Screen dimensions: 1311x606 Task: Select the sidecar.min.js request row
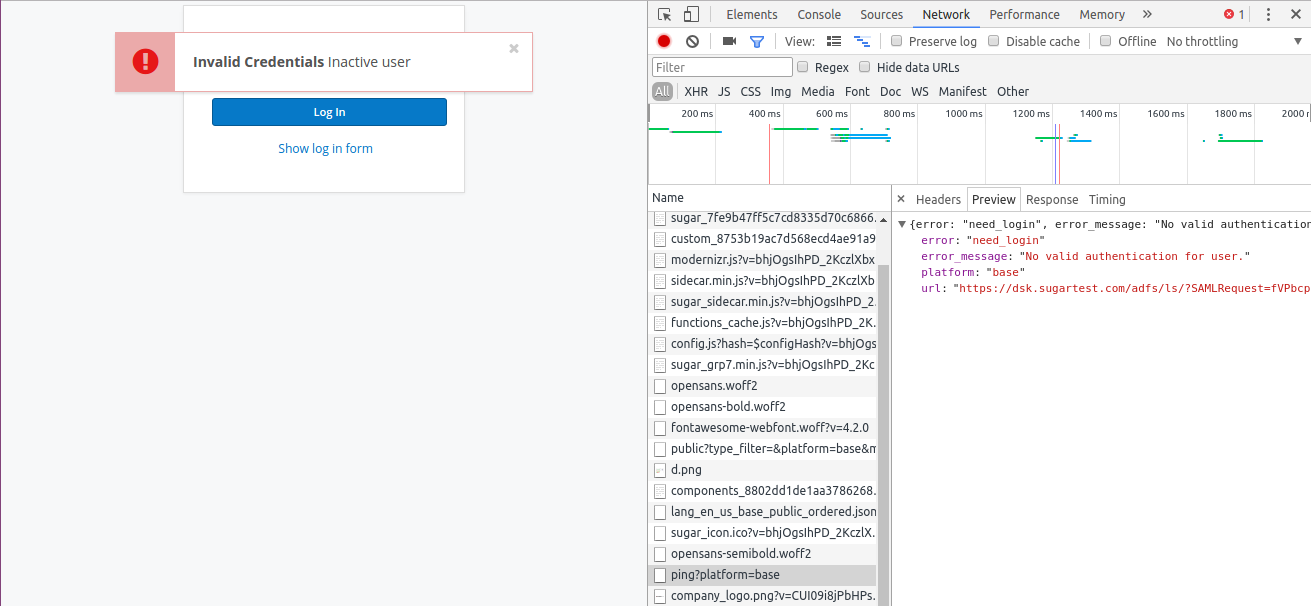coord(762,281)
